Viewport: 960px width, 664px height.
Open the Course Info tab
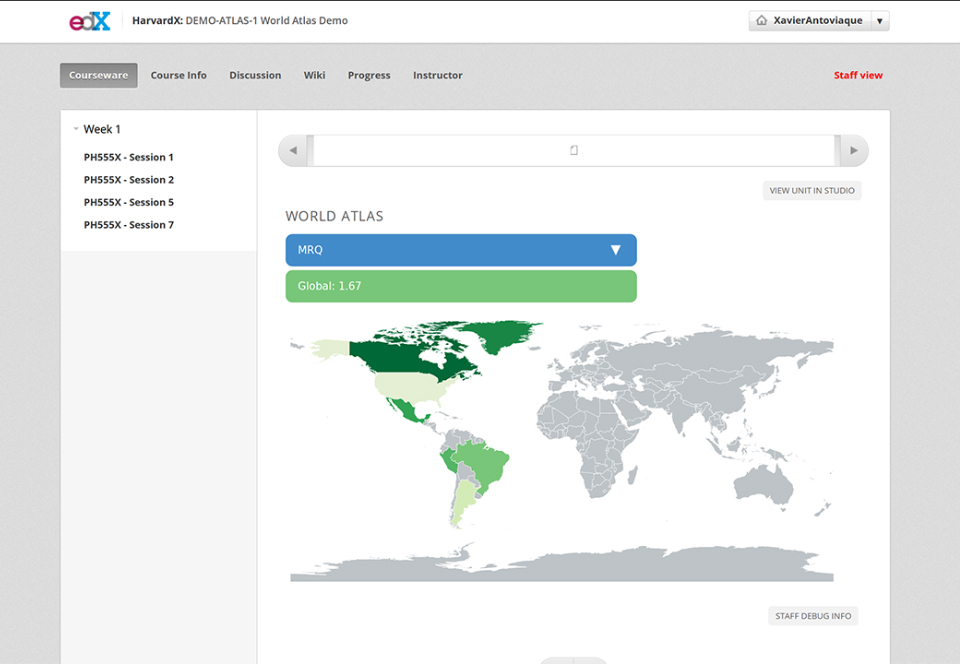(x=179, y=75)
